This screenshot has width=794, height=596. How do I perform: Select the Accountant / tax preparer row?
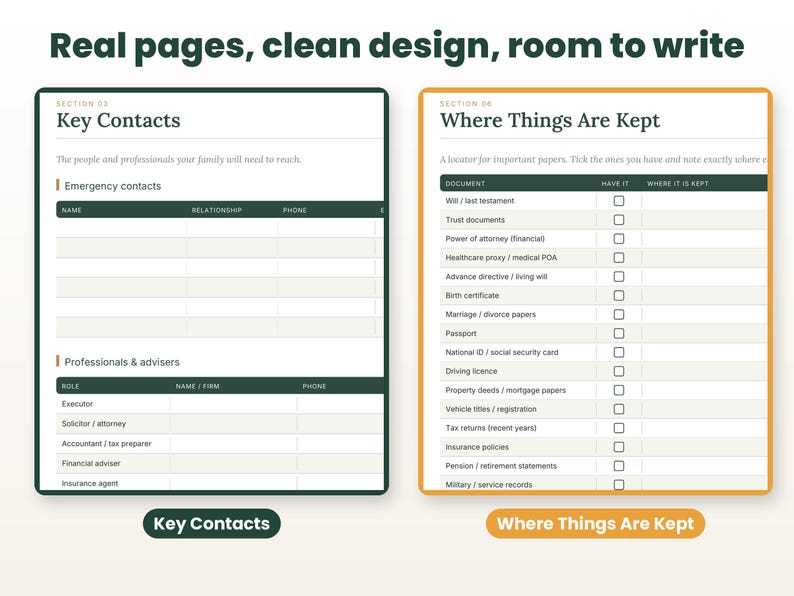220,444
